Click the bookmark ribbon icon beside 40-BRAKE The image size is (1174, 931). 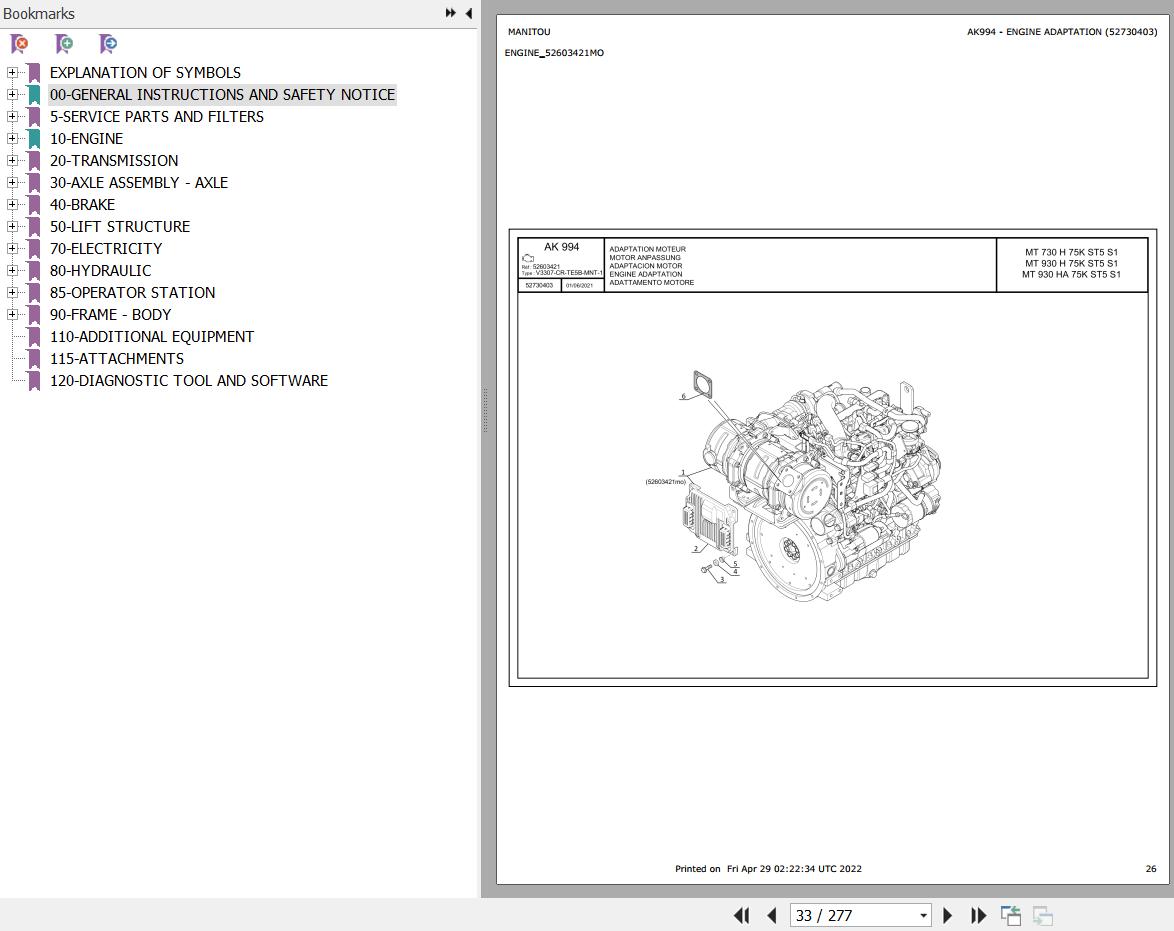click(x=34, y=204)
